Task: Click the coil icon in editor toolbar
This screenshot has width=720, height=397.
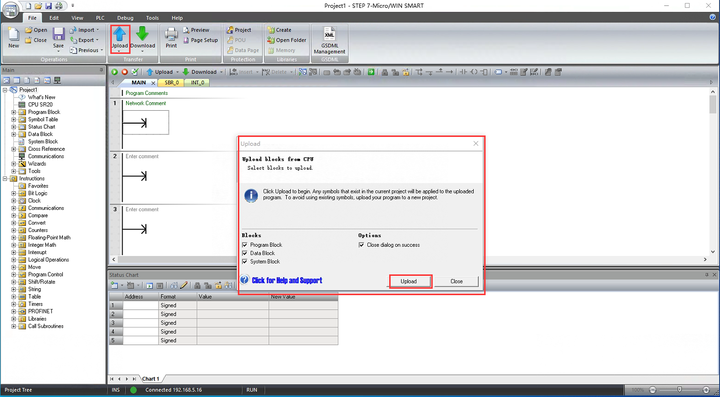Action: click(474, 72)
